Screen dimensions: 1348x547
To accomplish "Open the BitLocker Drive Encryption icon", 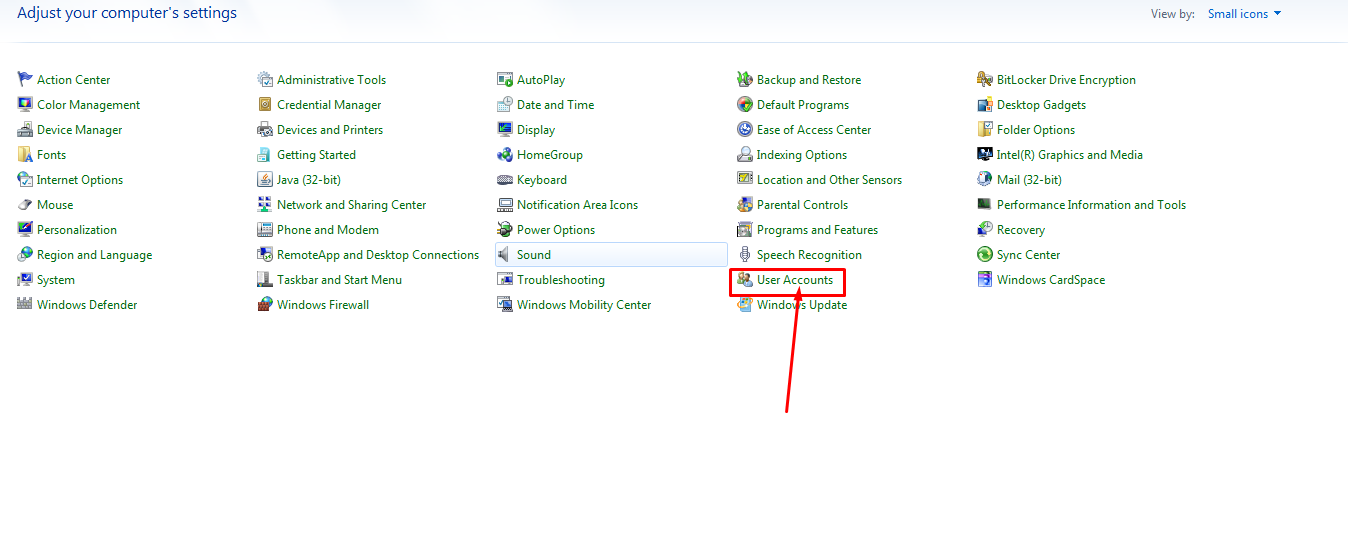I will tap(985, 80).
